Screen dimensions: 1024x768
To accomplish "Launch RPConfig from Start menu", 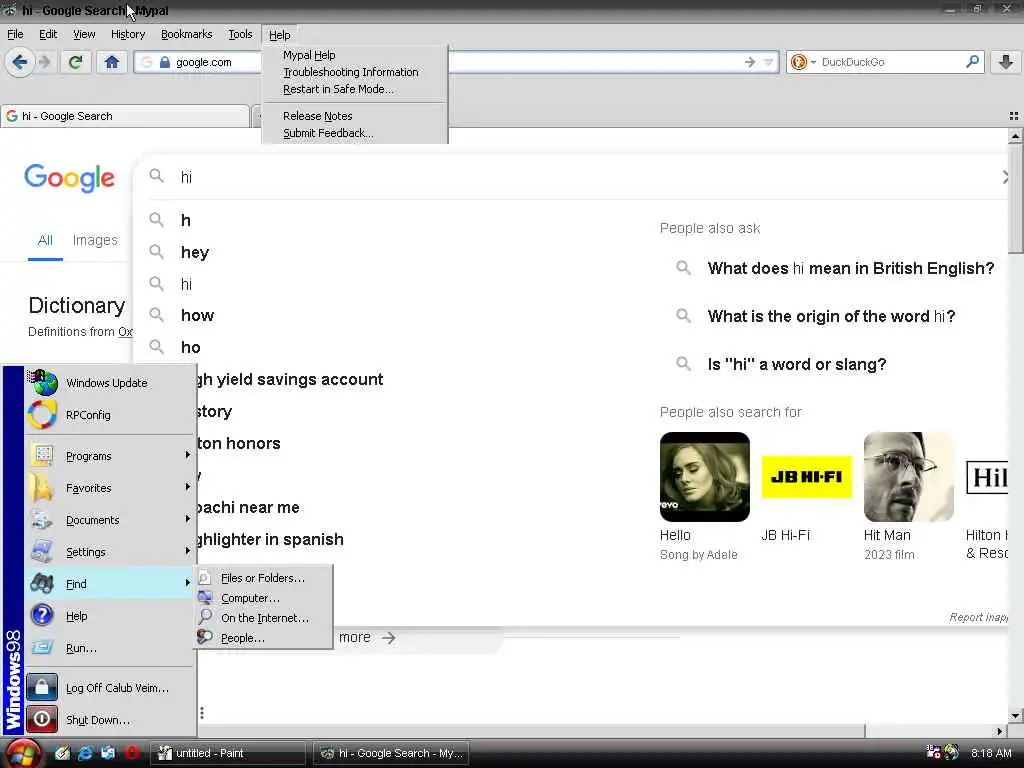I will point(110,415).
